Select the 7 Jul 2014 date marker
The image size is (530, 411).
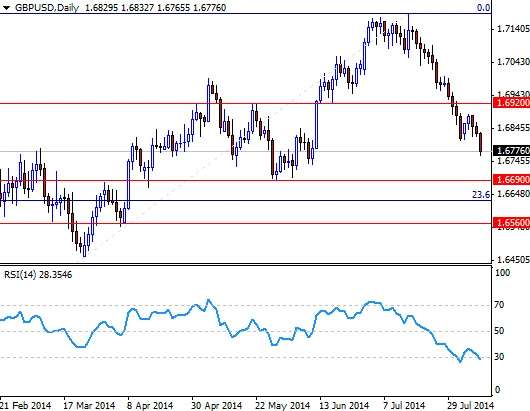tap(404, 405)
